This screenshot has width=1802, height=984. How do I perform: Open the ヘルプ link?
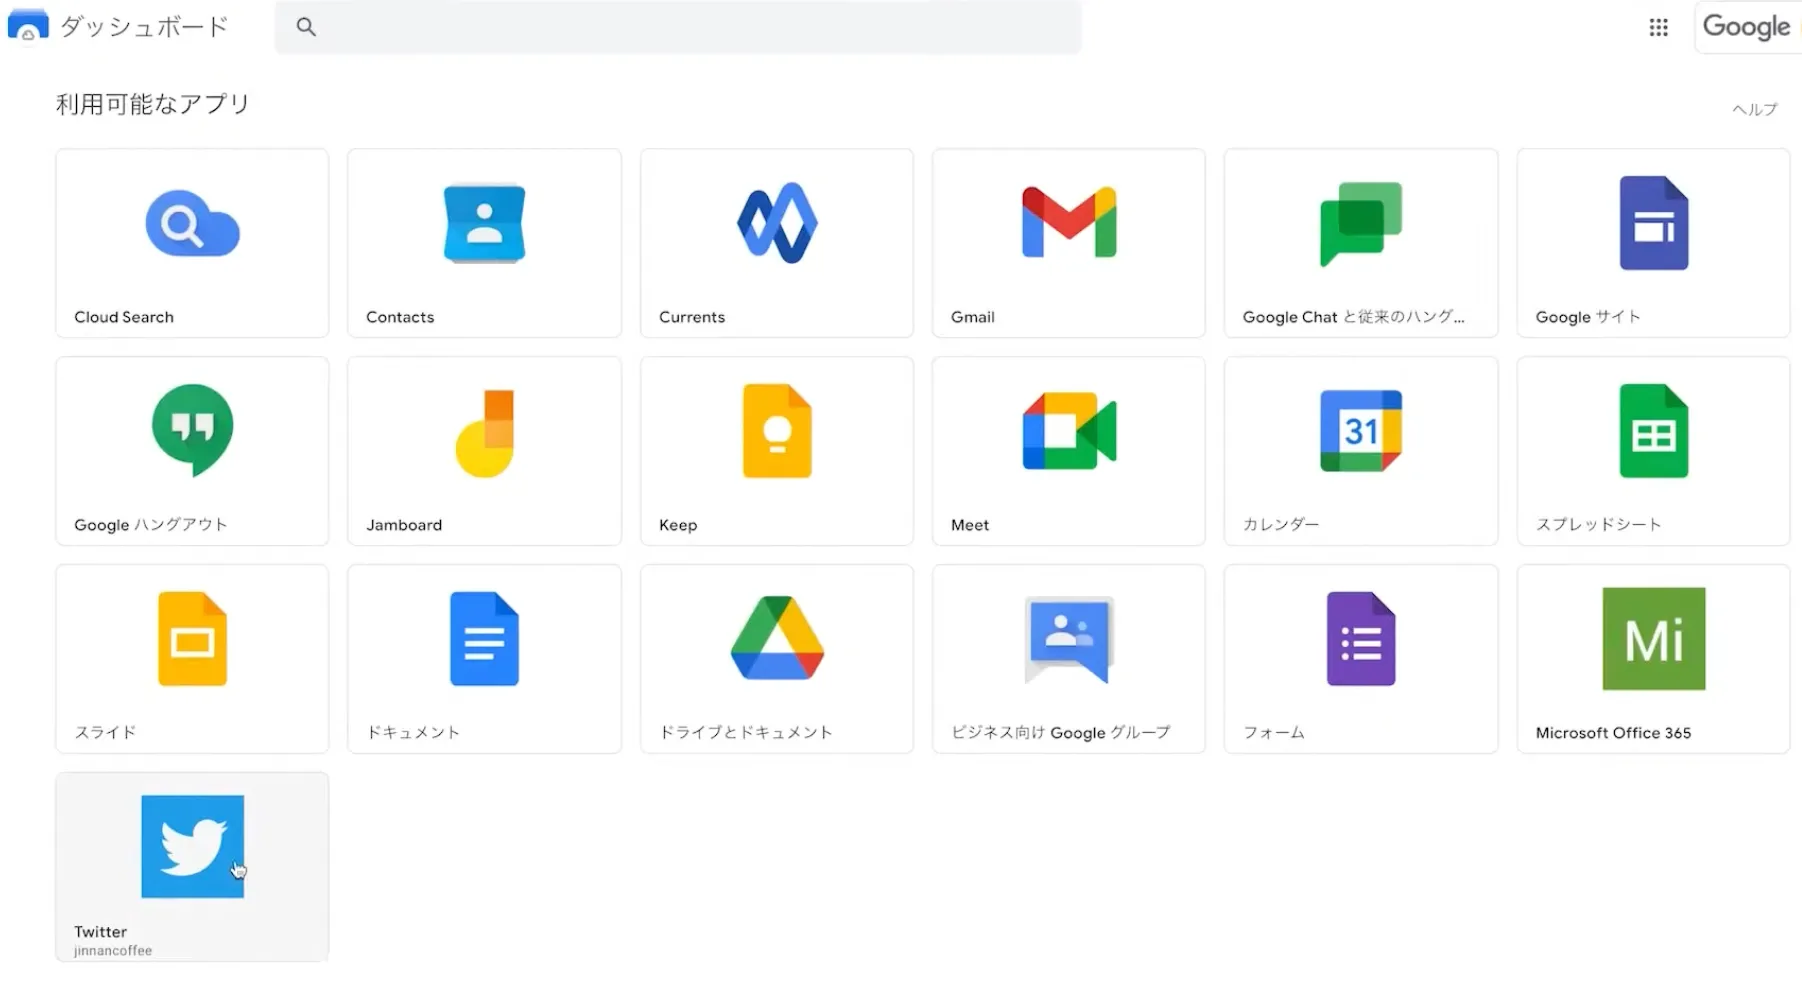coord(1755,109)
